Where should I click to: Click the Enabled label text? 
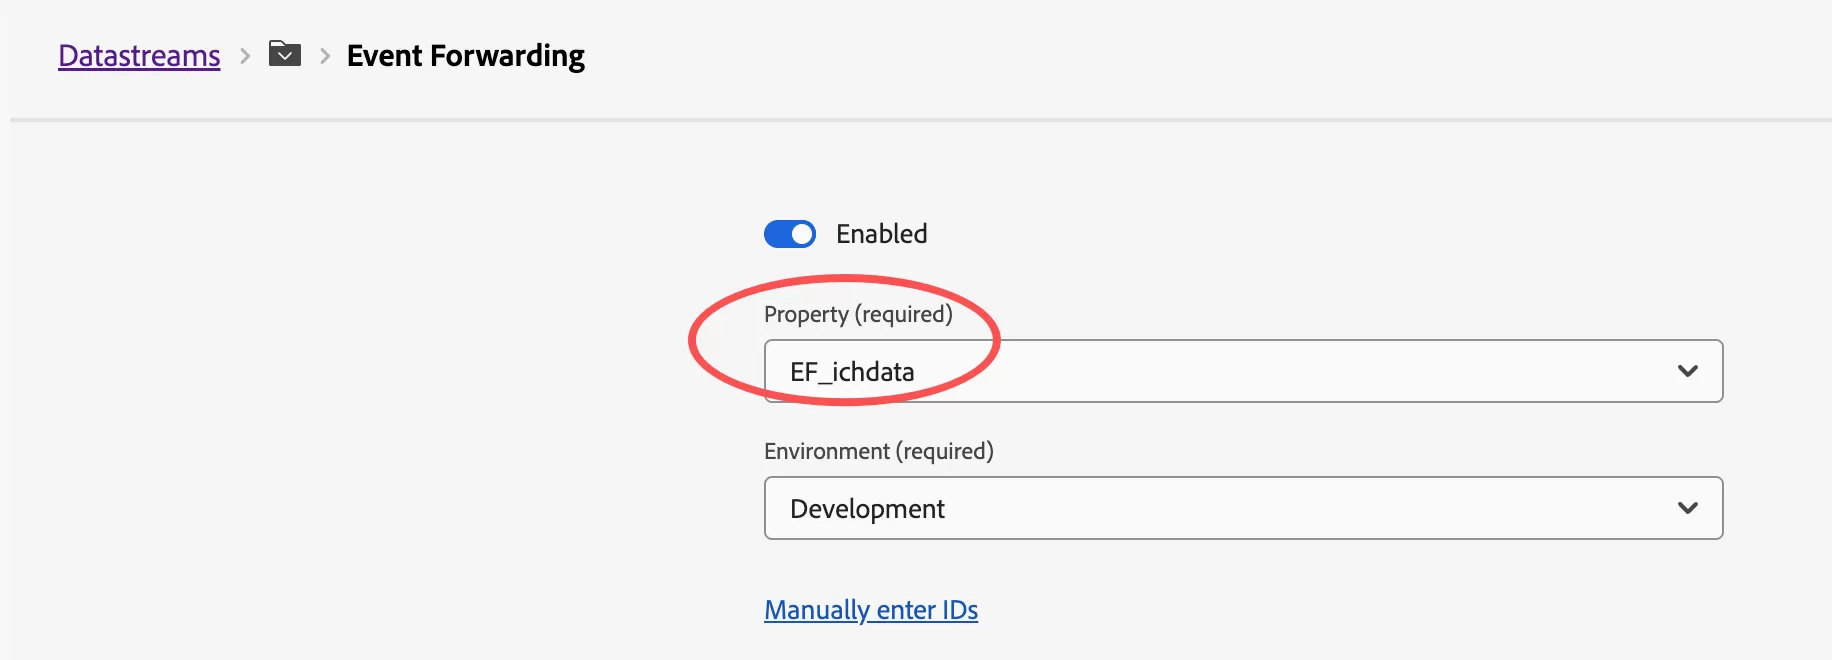pyautogui.click(x=881, y=234)
